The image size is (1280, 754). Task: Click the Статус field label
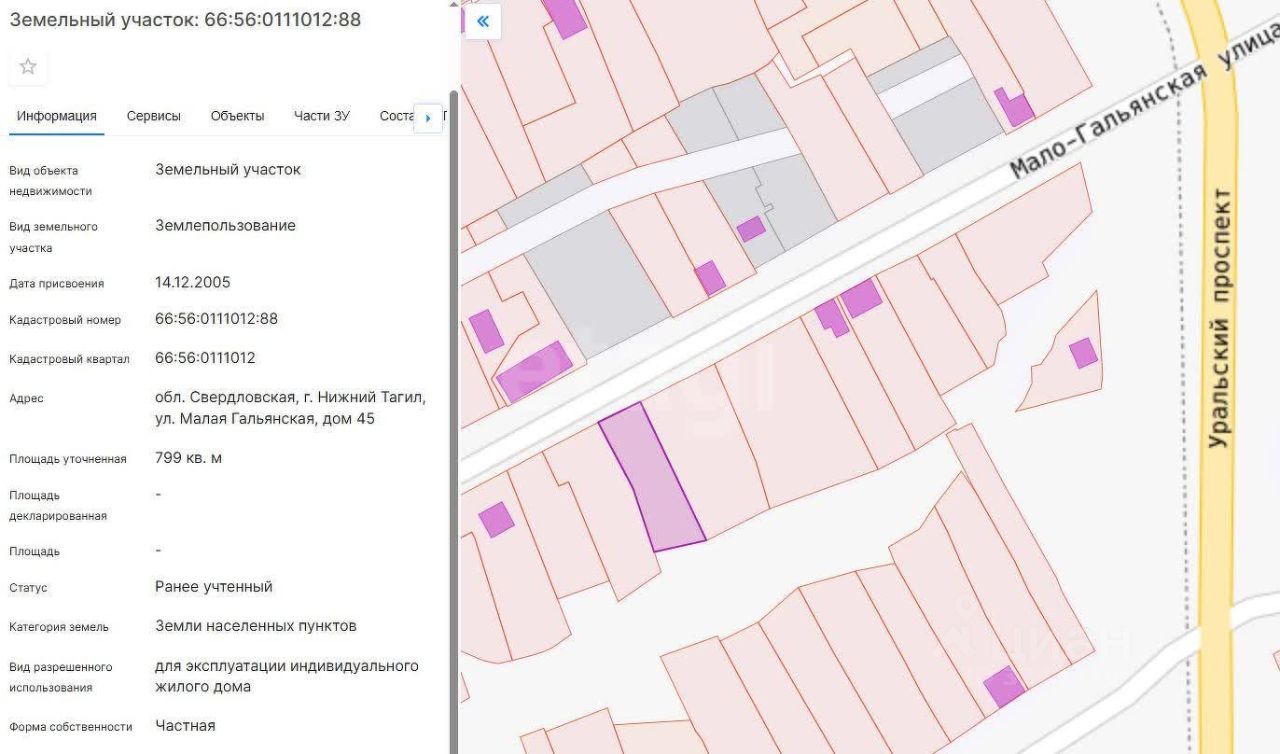pyautogui.click(x=29, y=588)
